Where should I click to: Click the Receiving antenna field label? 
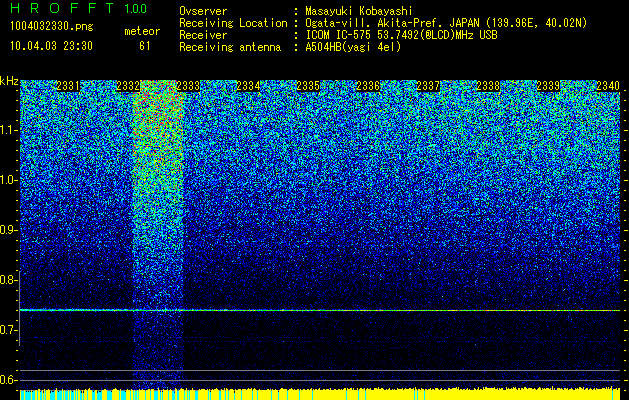click(230, 47)
